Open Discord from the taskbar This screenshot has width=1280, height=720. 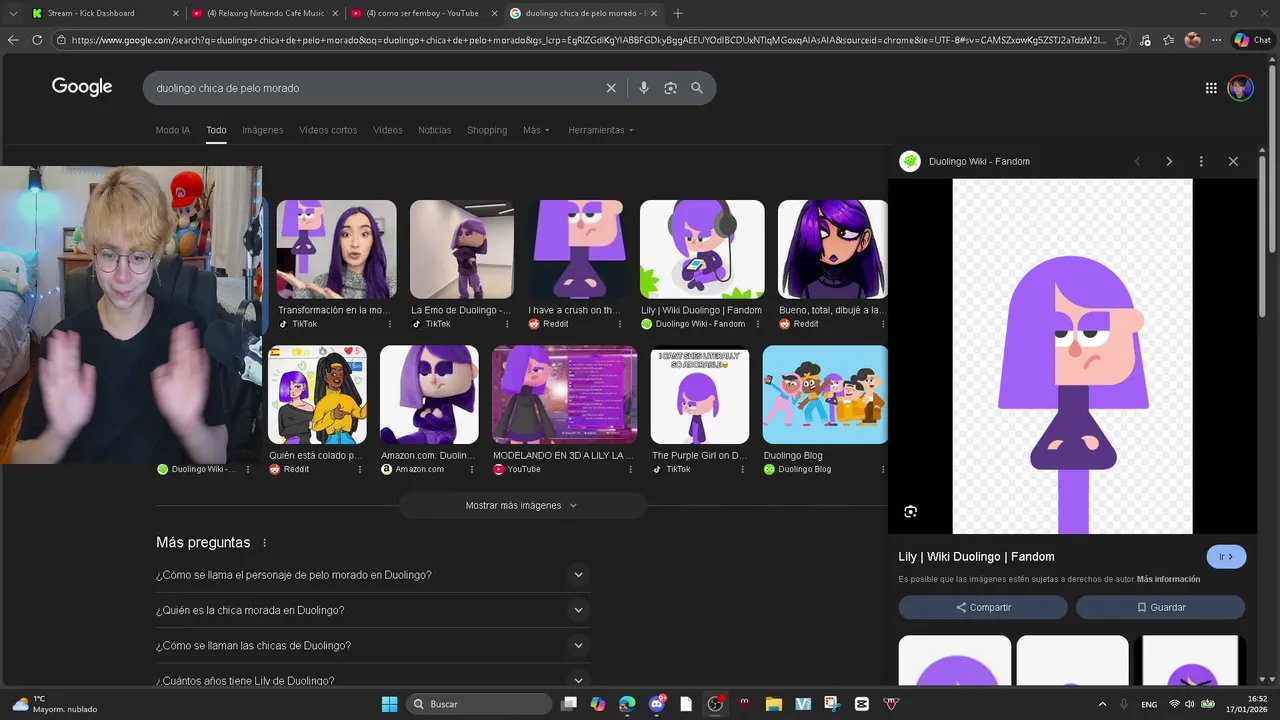(657, 704)
